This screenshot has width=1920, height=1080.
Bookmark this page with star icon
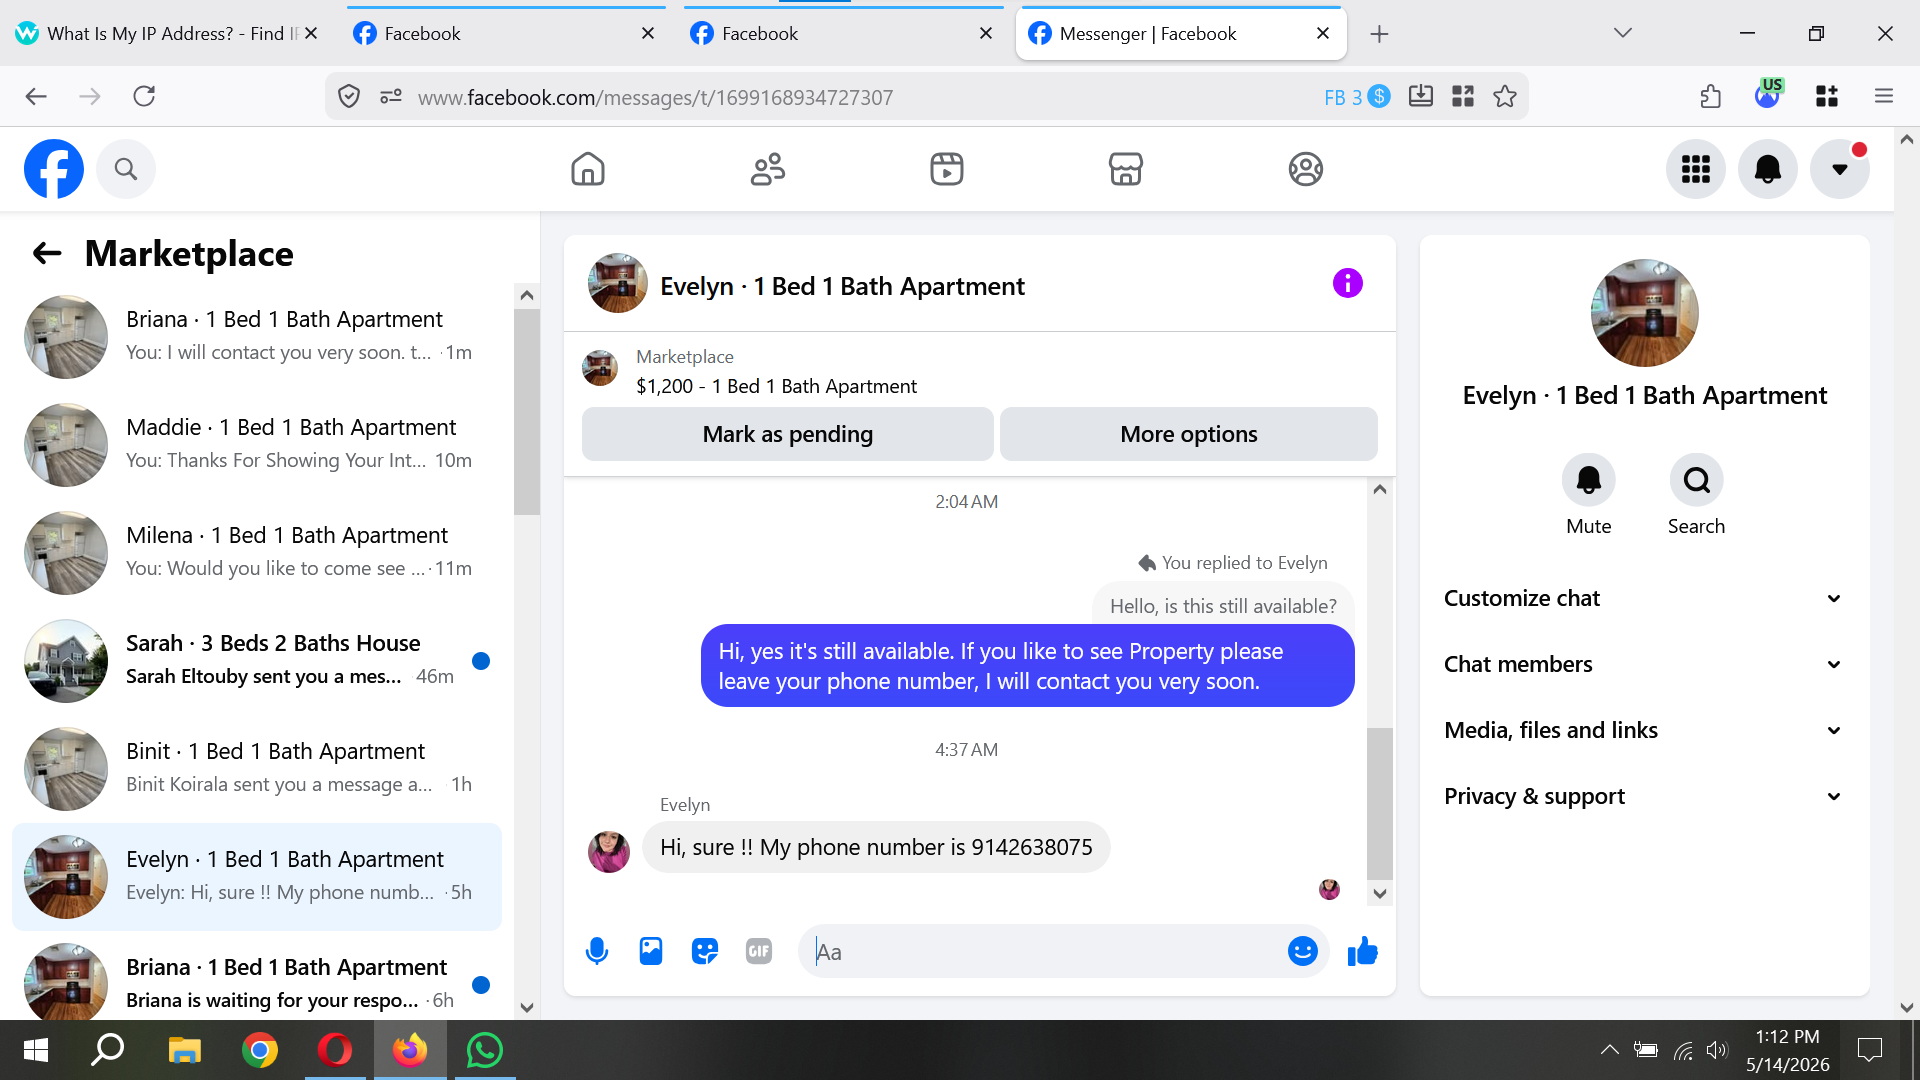1505,96
